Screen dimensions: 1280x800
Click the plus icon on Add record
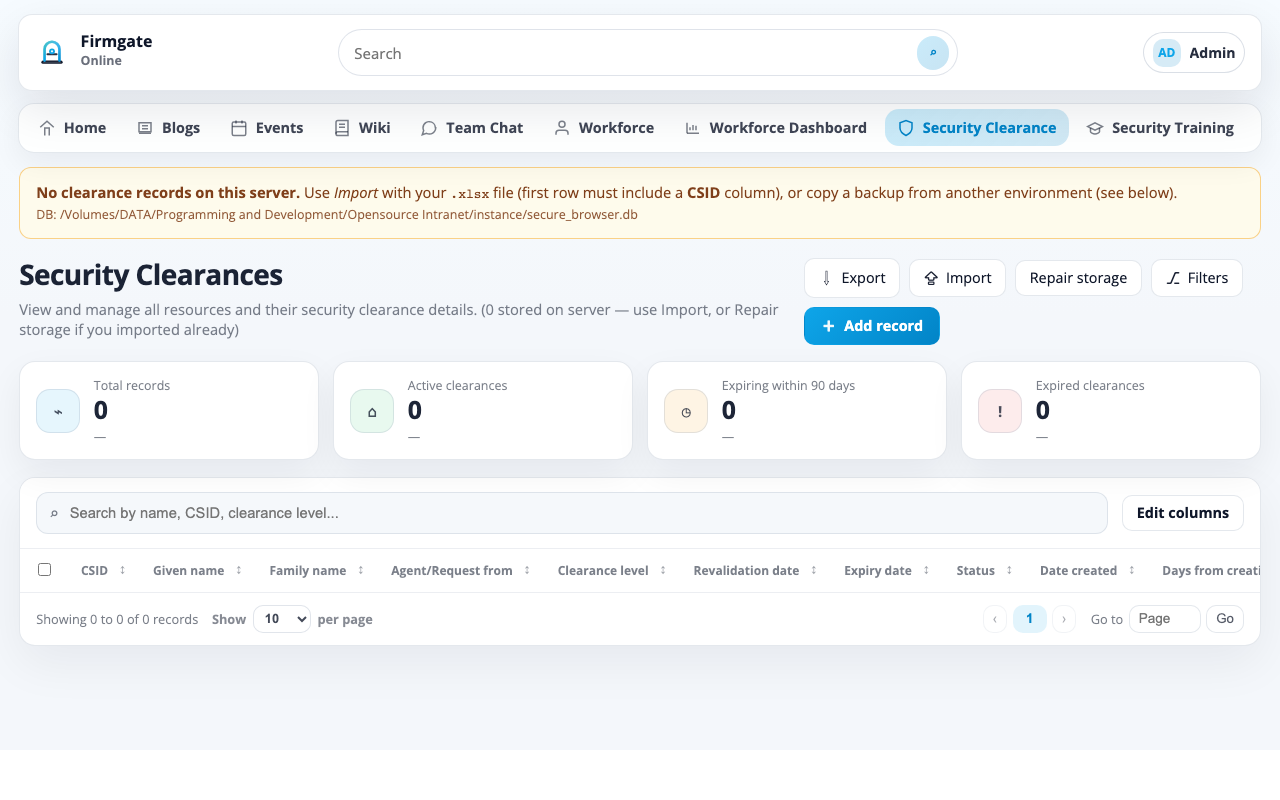click(828, 326)
